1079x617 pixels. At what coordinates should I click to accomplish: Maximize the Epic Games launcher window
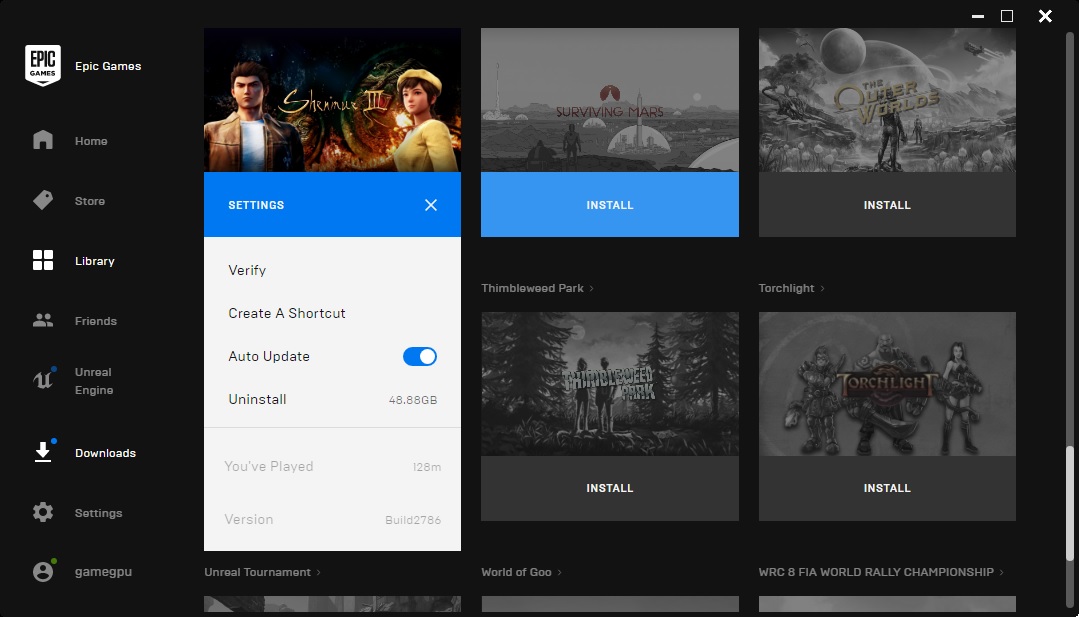[x=1007, y=16]
